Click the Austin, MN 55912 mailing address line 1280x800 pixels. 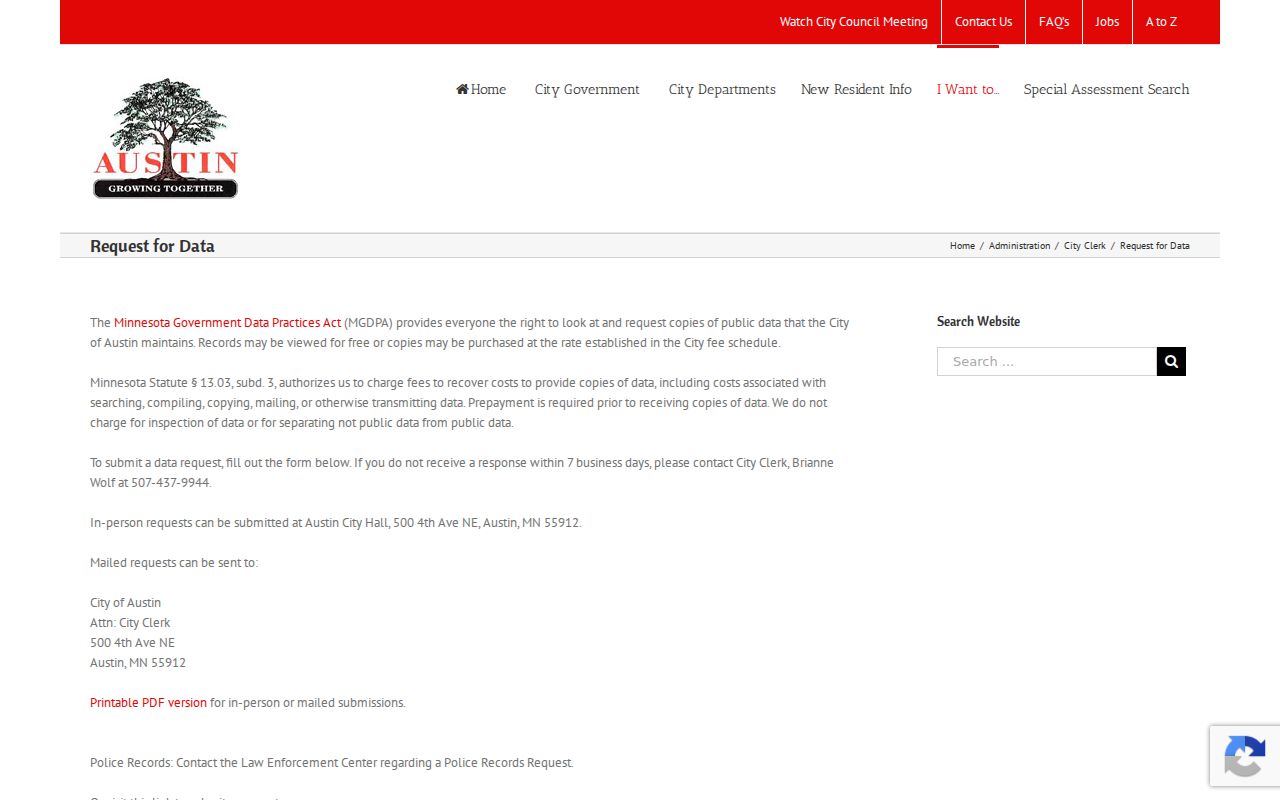click(x=138, y=663)
